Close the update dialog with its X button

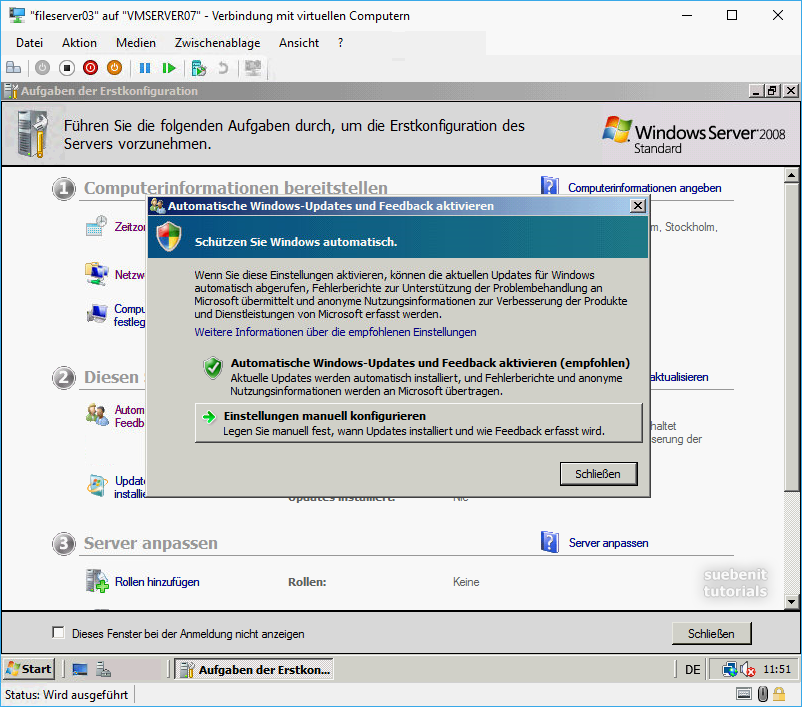(x=638, y=206)
